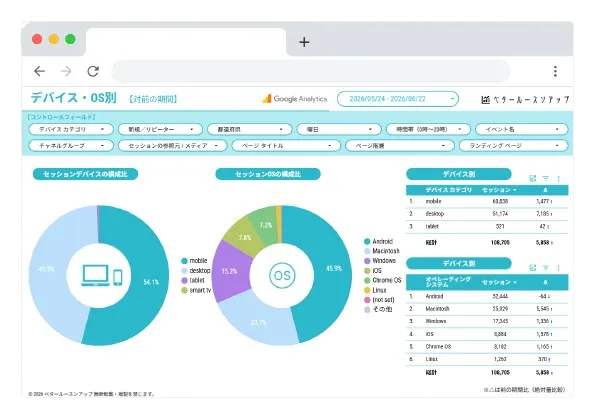Click the セッションデバイスの構成比 chart title
The height and width of the screenshot is (419, 595).
coord(85,174)
